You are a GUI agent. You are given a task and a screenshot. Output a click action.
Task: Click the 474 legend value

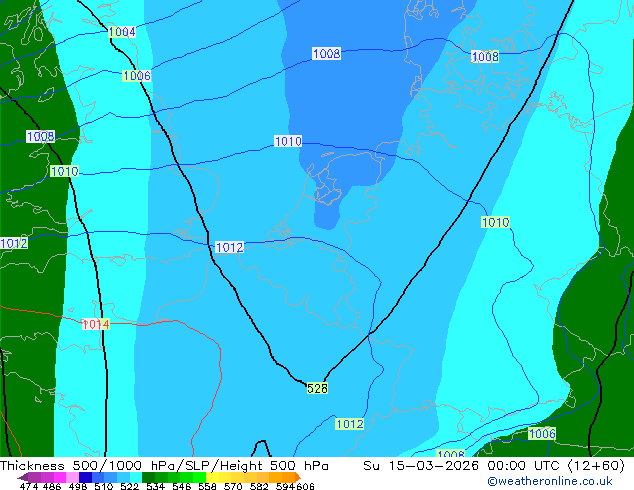29,486
